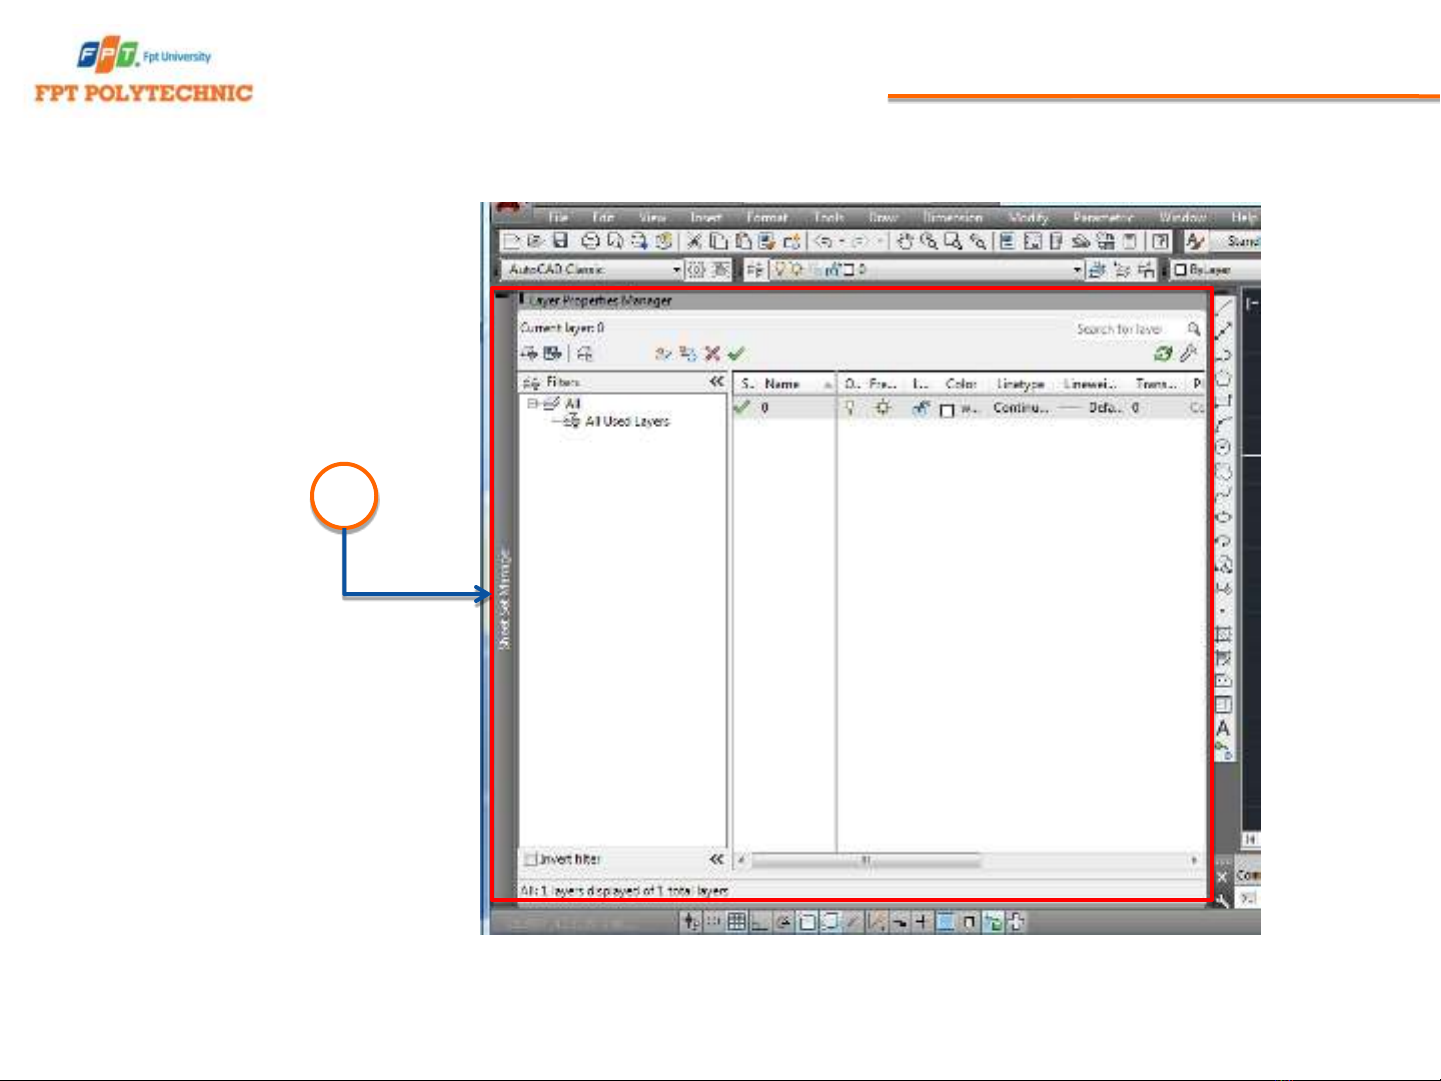
Task: Open the AutoCAD Classic workspace dropdown
Action: (x=676, y=270)
